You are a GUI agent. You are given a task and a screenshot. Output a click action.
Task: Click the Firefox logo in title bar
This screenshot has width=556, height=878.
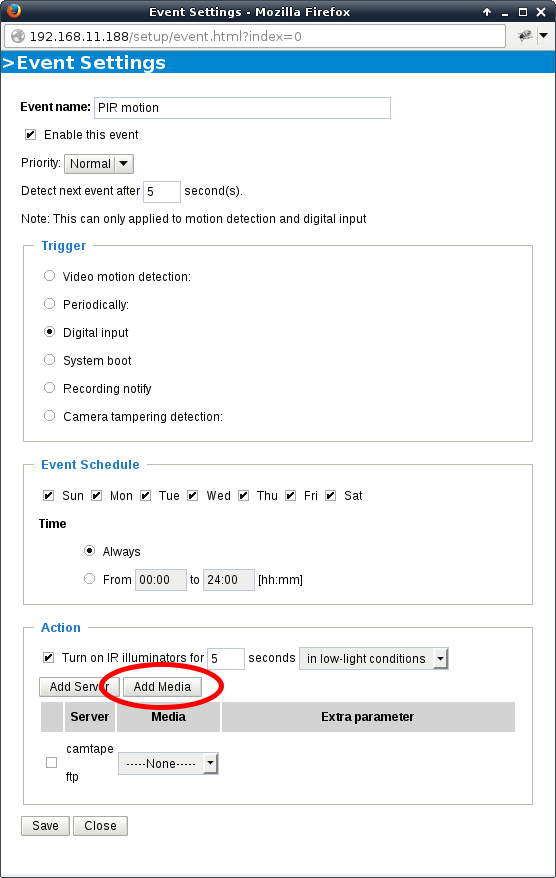point(13,11)
